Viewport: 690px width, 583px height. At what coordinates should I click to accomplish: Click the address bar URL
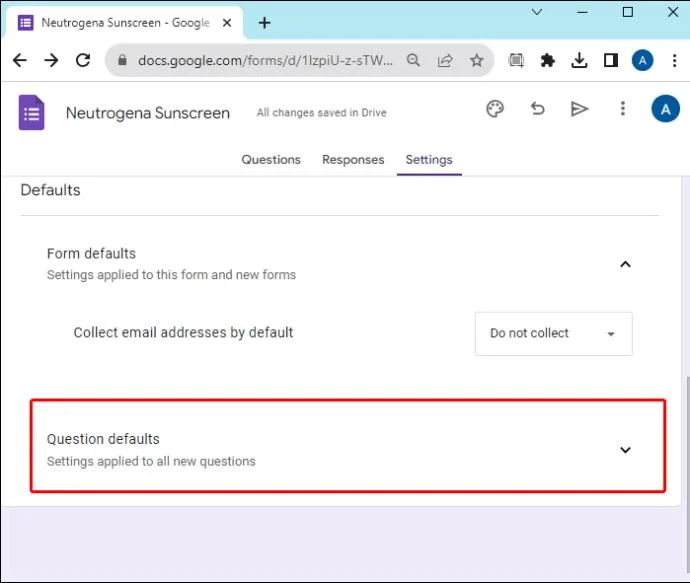265,60
